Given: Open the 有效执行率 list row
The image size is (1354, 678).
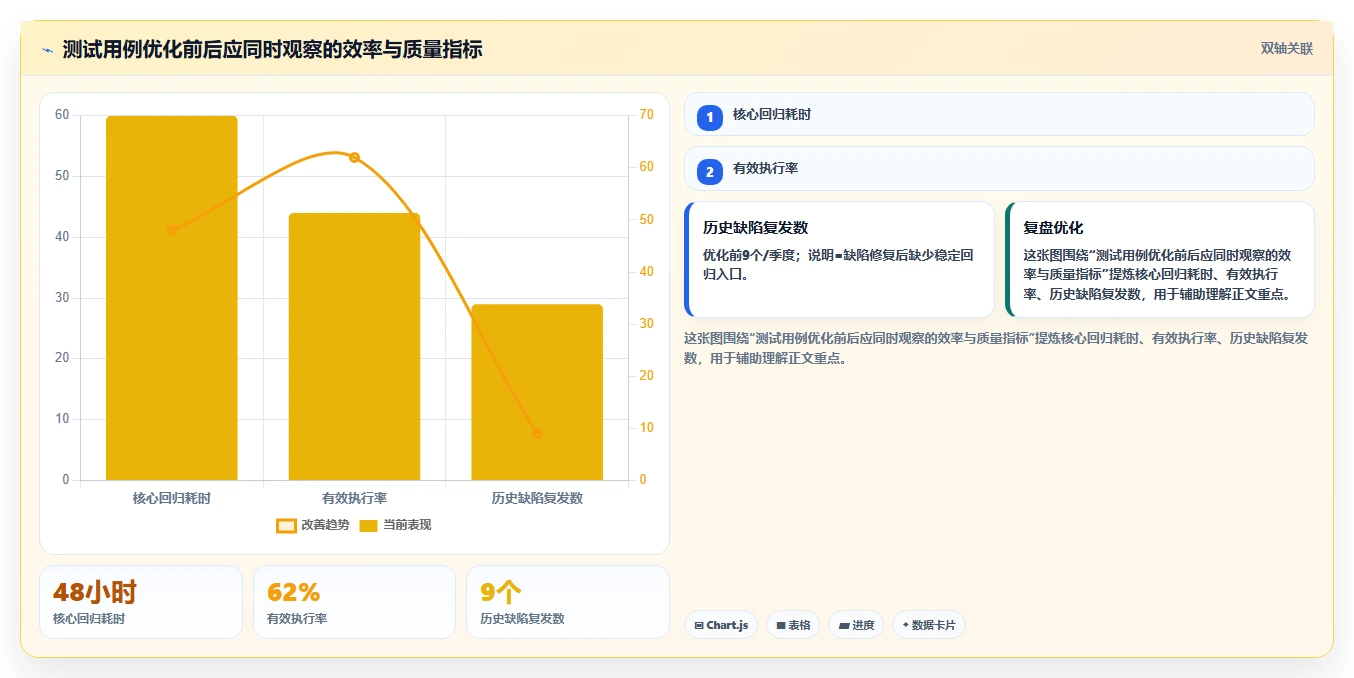Looking at the screenshot, I should click(x=999, y=169).
